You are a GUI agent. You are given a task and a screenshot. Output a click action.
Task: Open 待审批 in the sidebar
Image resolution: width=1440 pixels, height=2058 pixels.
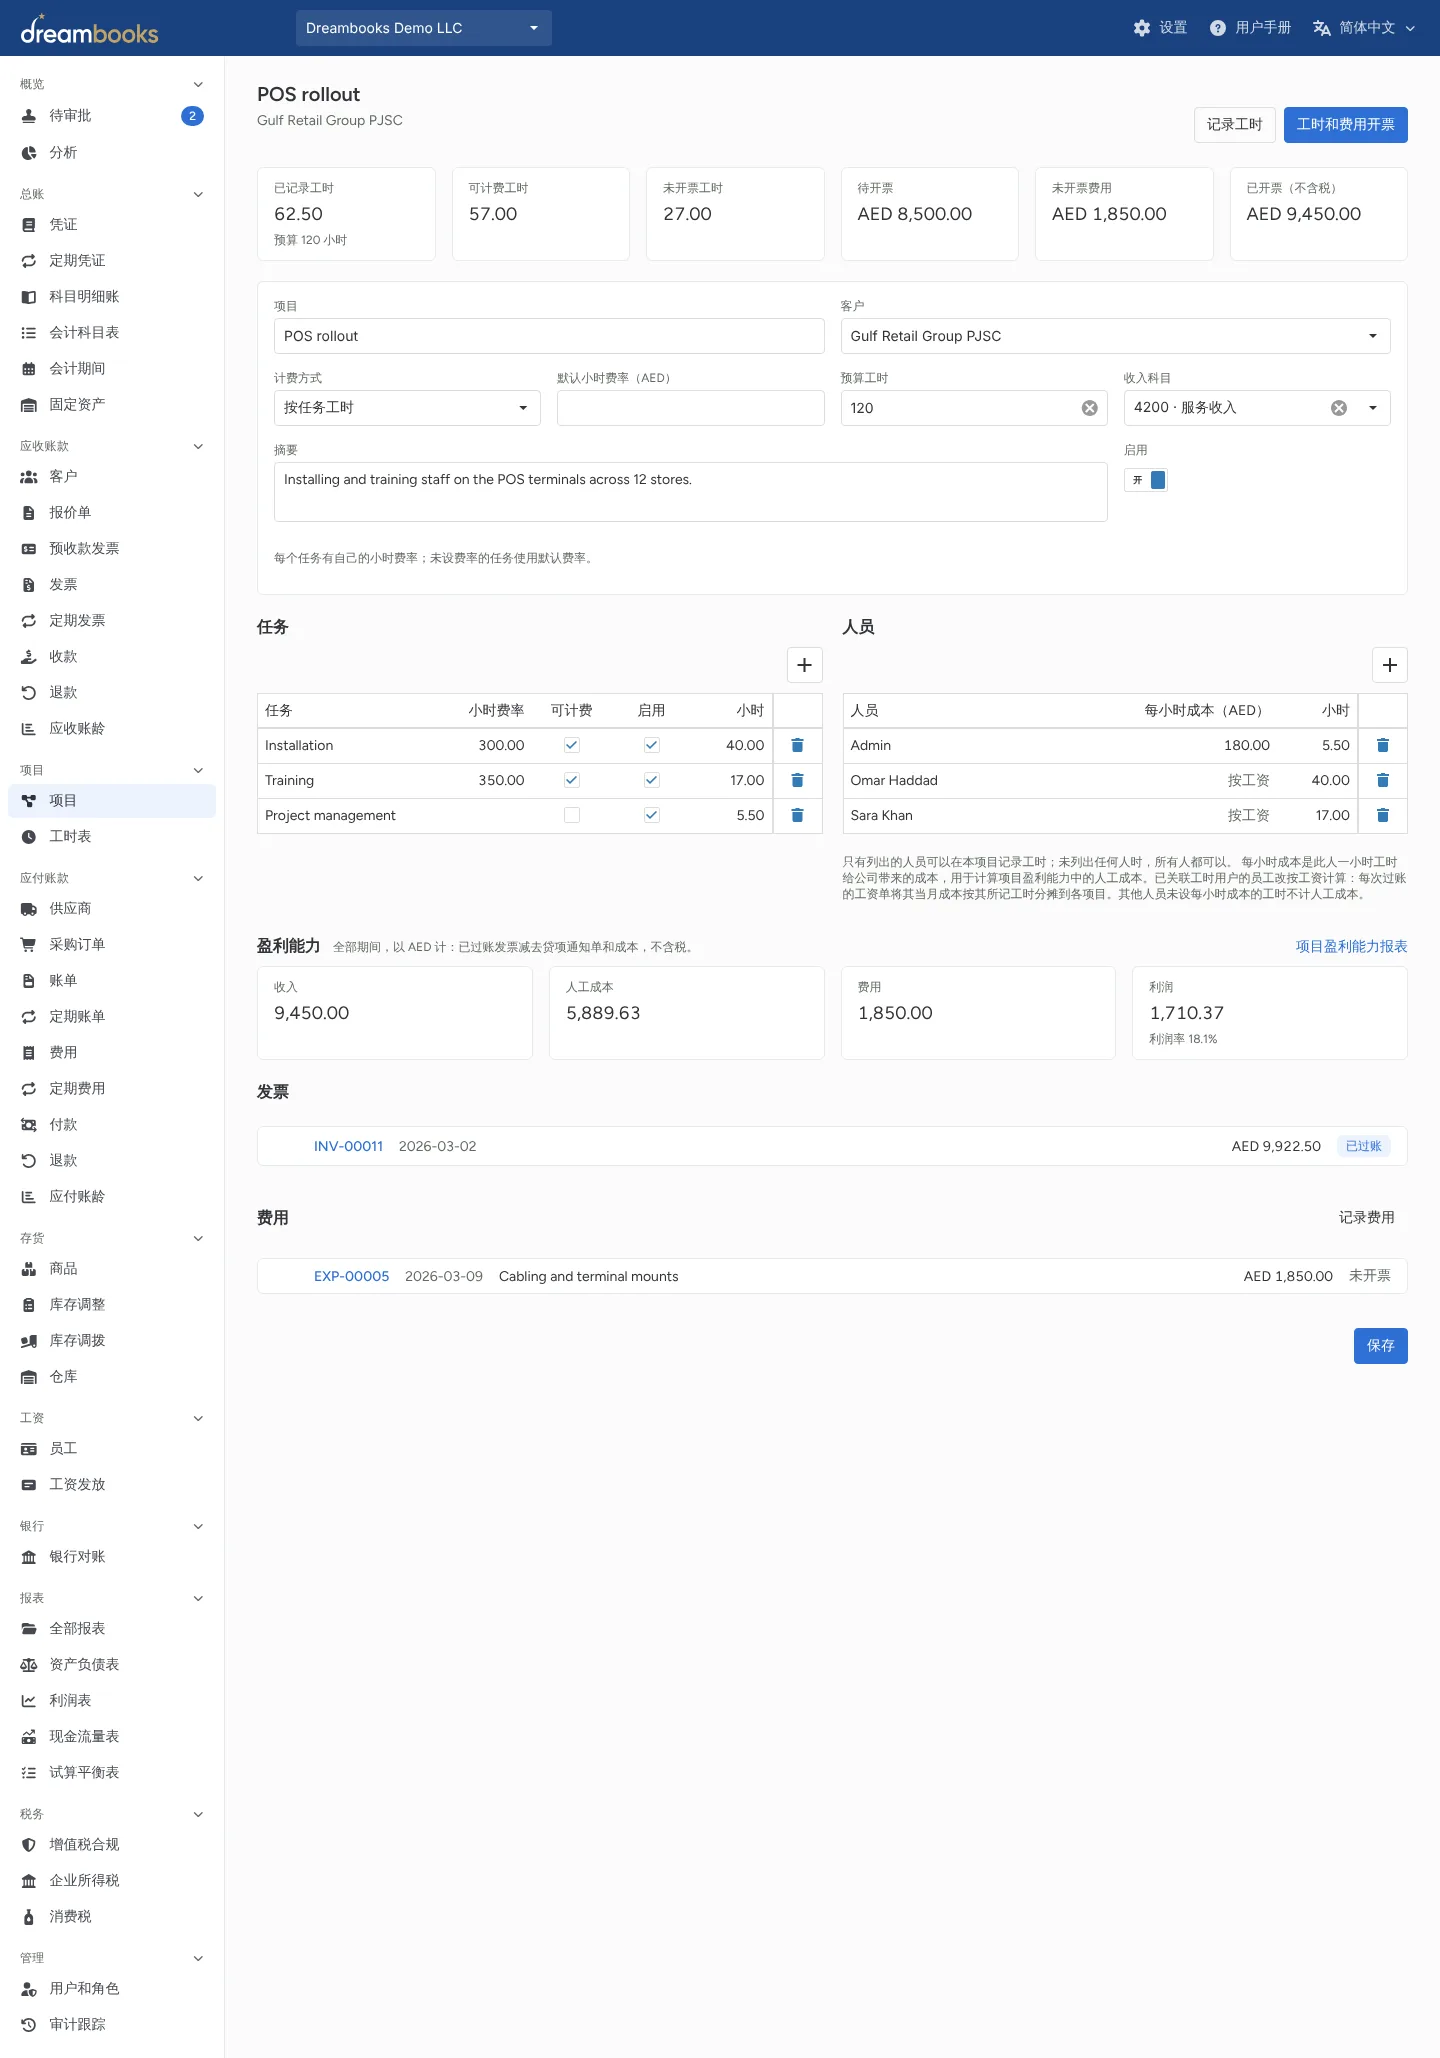tap(112, 116)
